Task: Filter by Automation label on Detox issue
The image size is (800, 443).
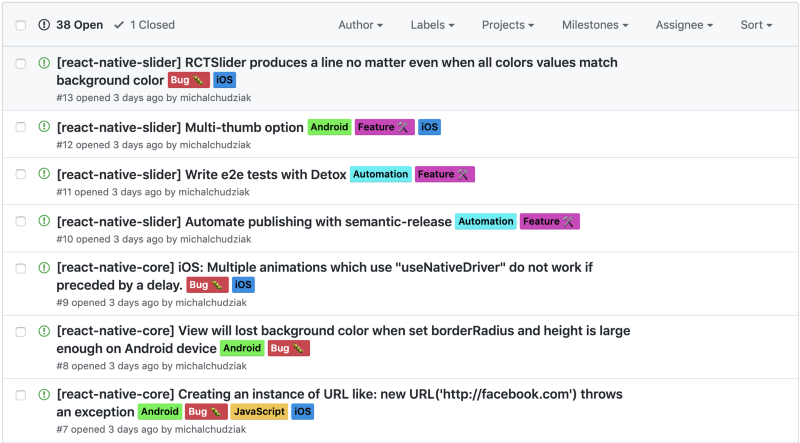Action: pos(381,174)
